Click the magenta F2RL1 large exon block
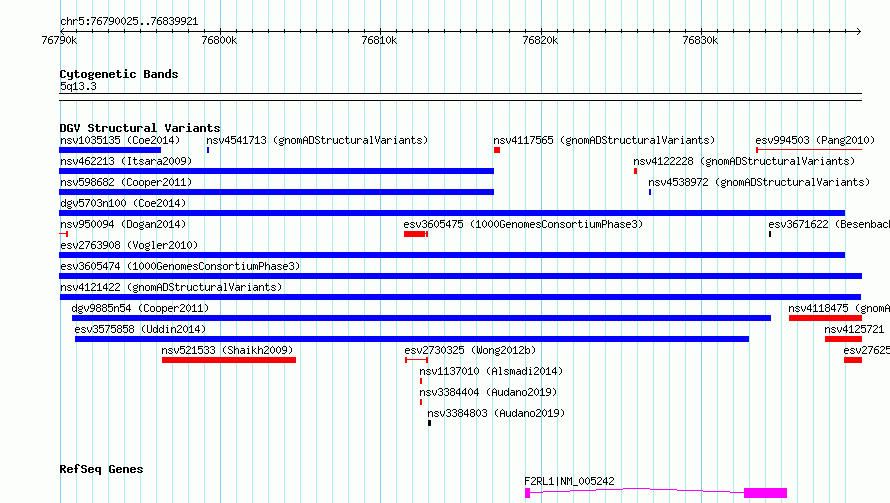Screen dimensions: 890x503 point(766,493)
